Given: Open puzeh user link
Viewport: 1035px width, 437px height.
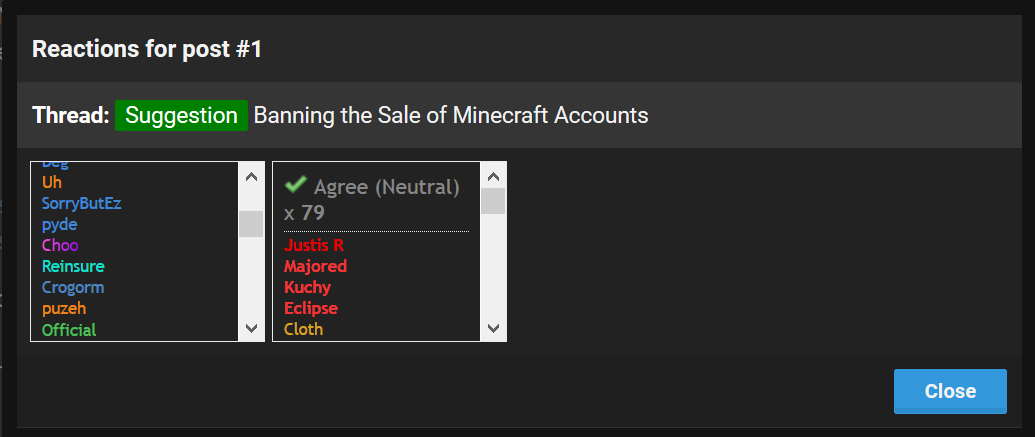Looking at the screenshot, I should 63,308.
